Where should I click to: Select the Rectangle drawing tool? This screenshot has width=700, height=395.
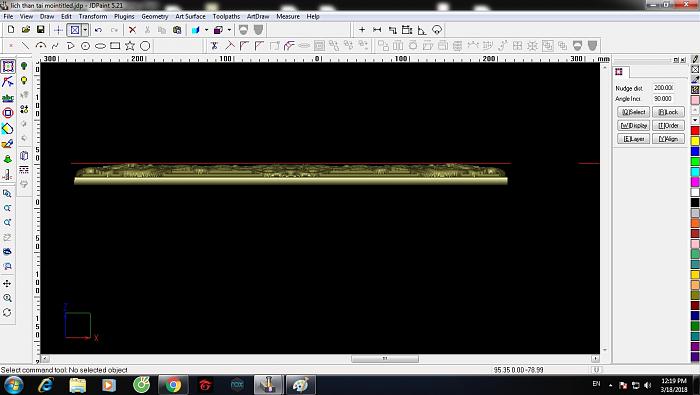[115, 46]
